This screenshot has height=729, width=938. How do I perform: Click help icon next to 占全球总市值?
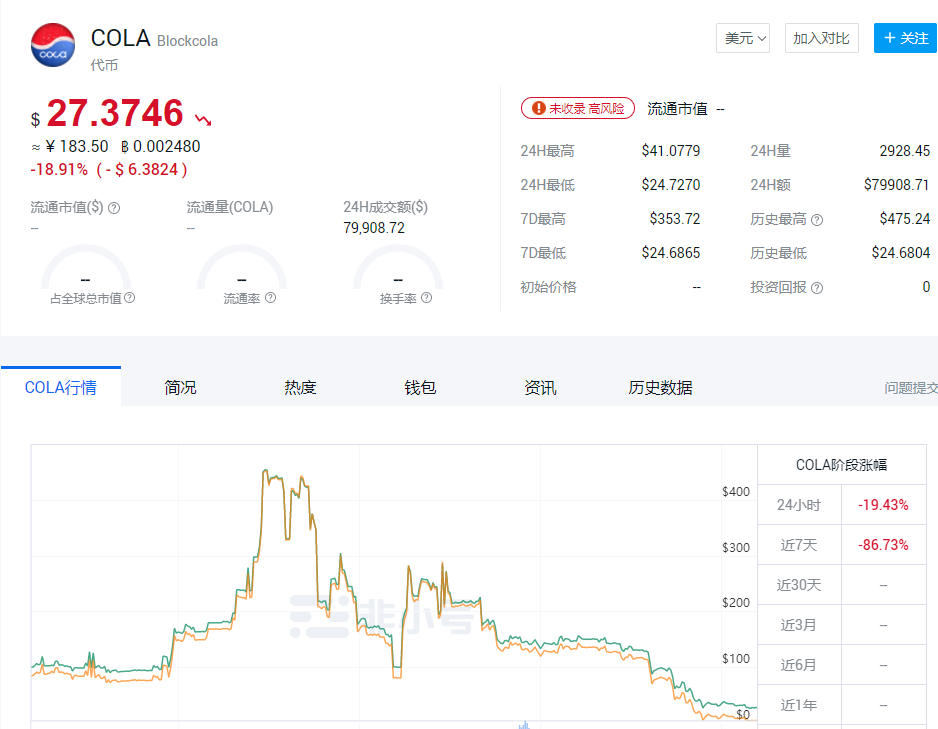[129, 298]
